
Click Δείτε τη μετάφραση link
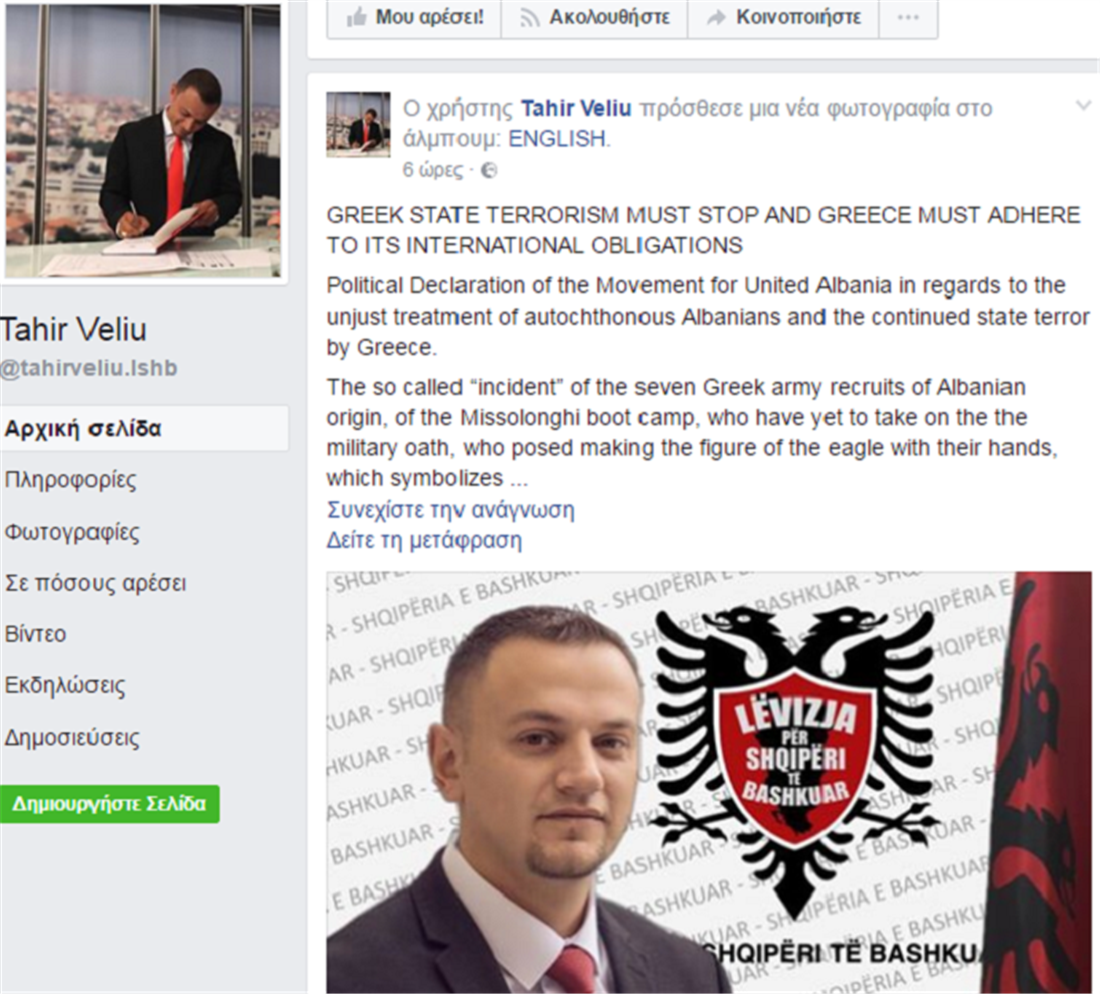pyautogui.click(x=424, y=541)
